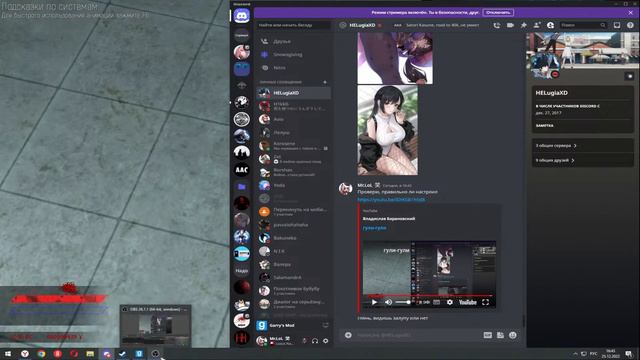Open the YouTube link in message
This screenshot has width=640, height=360.
click(391, 199)
